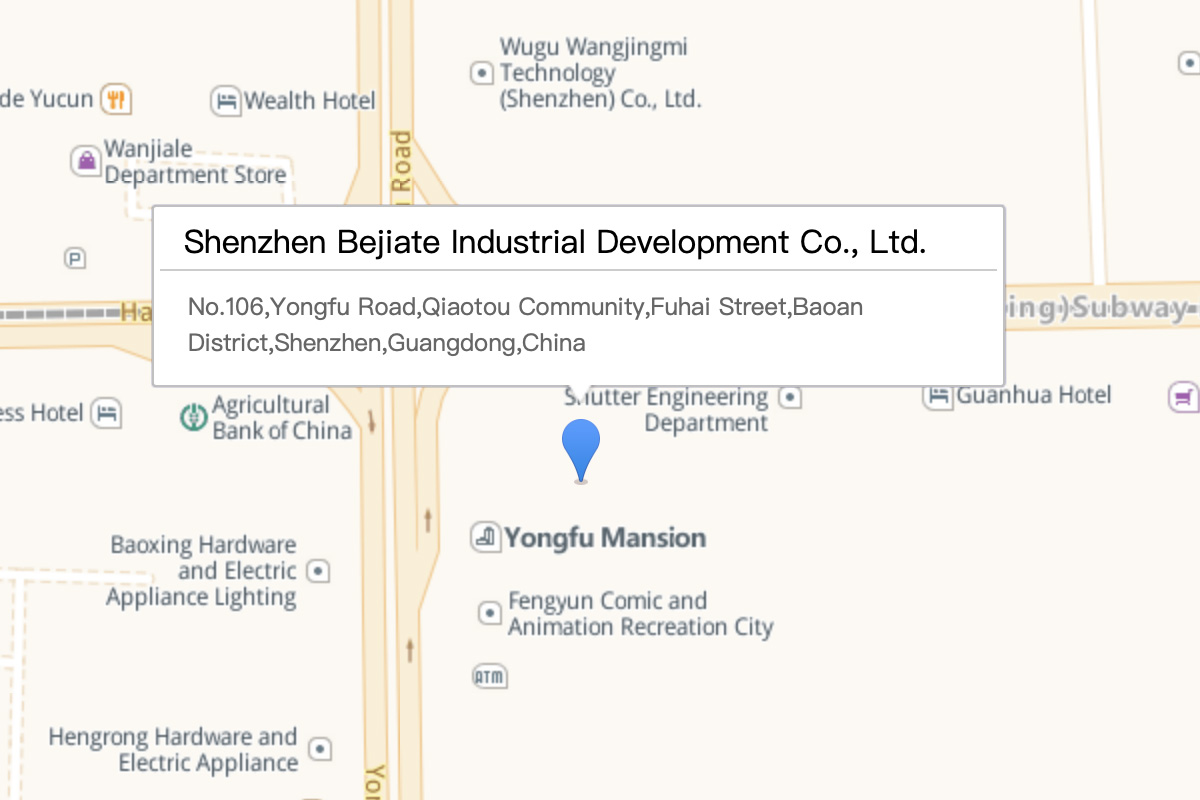This screenshot has height=800, width=1200.
Task: Select the Hengrong Hardware marker icon
Action: [x=320, y=749]
